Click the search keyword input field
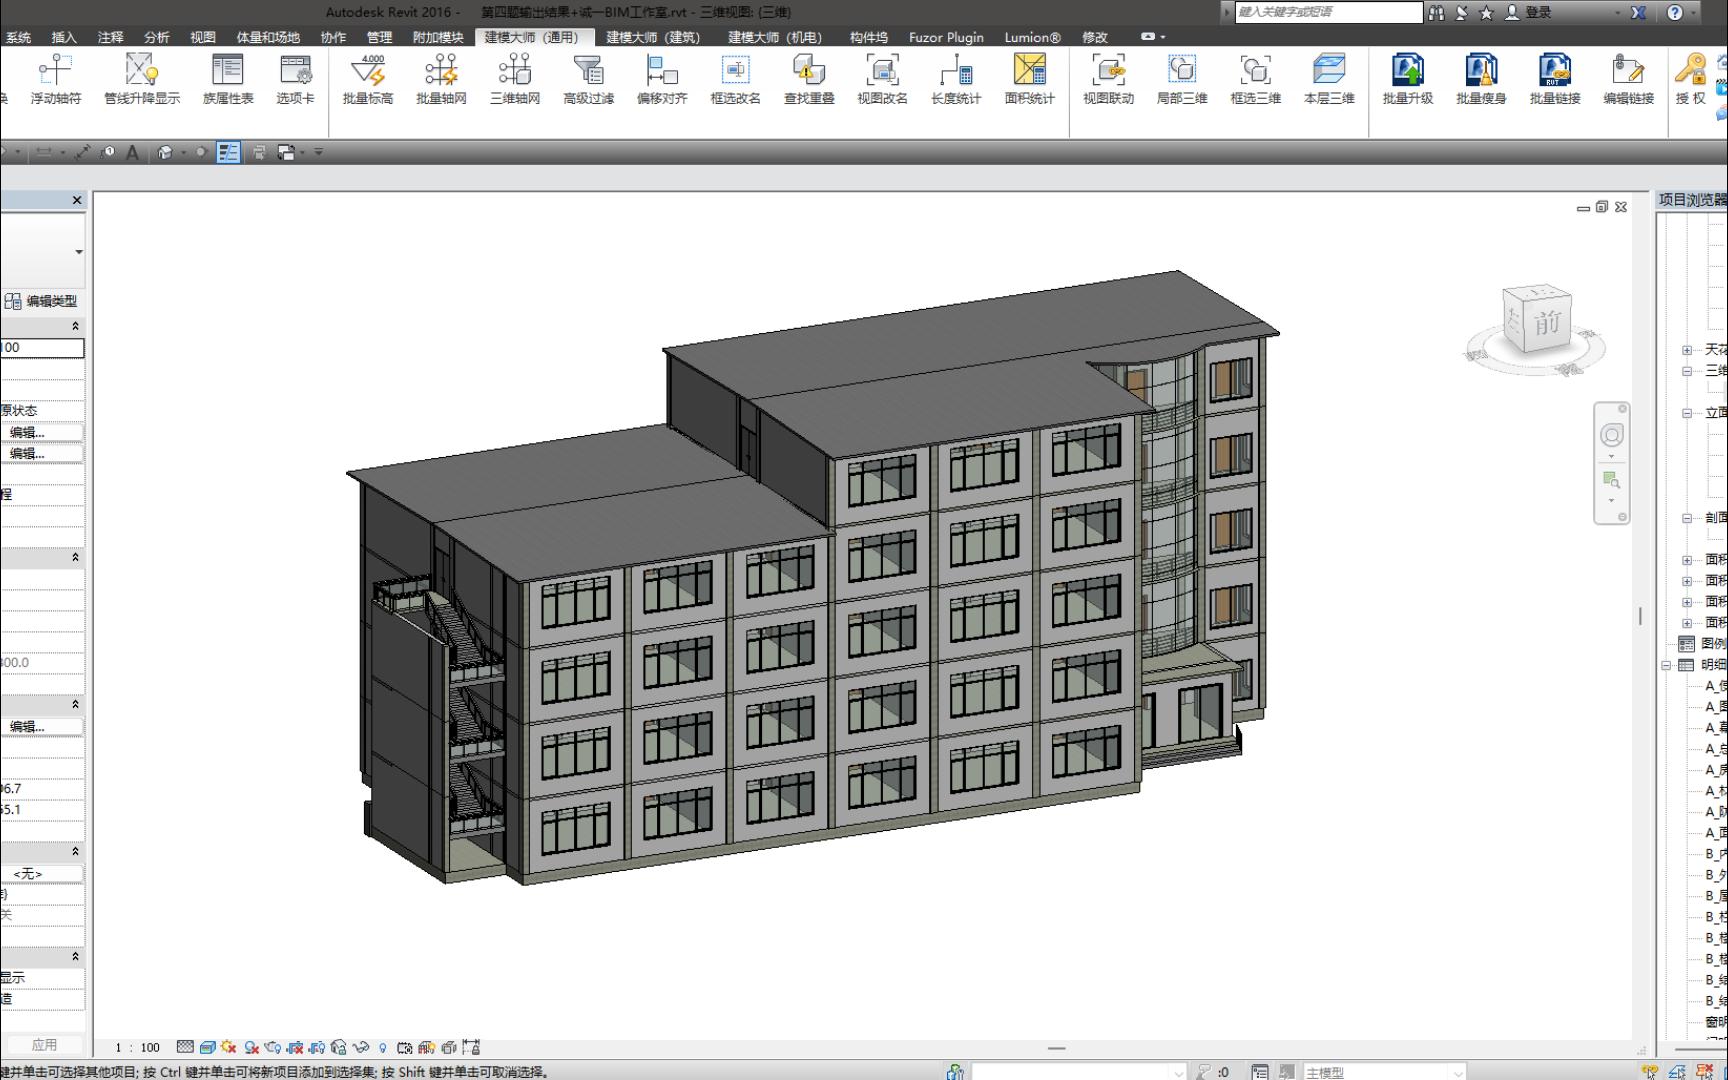This screenshot has width=1728, height=1080. point(1328,12)
